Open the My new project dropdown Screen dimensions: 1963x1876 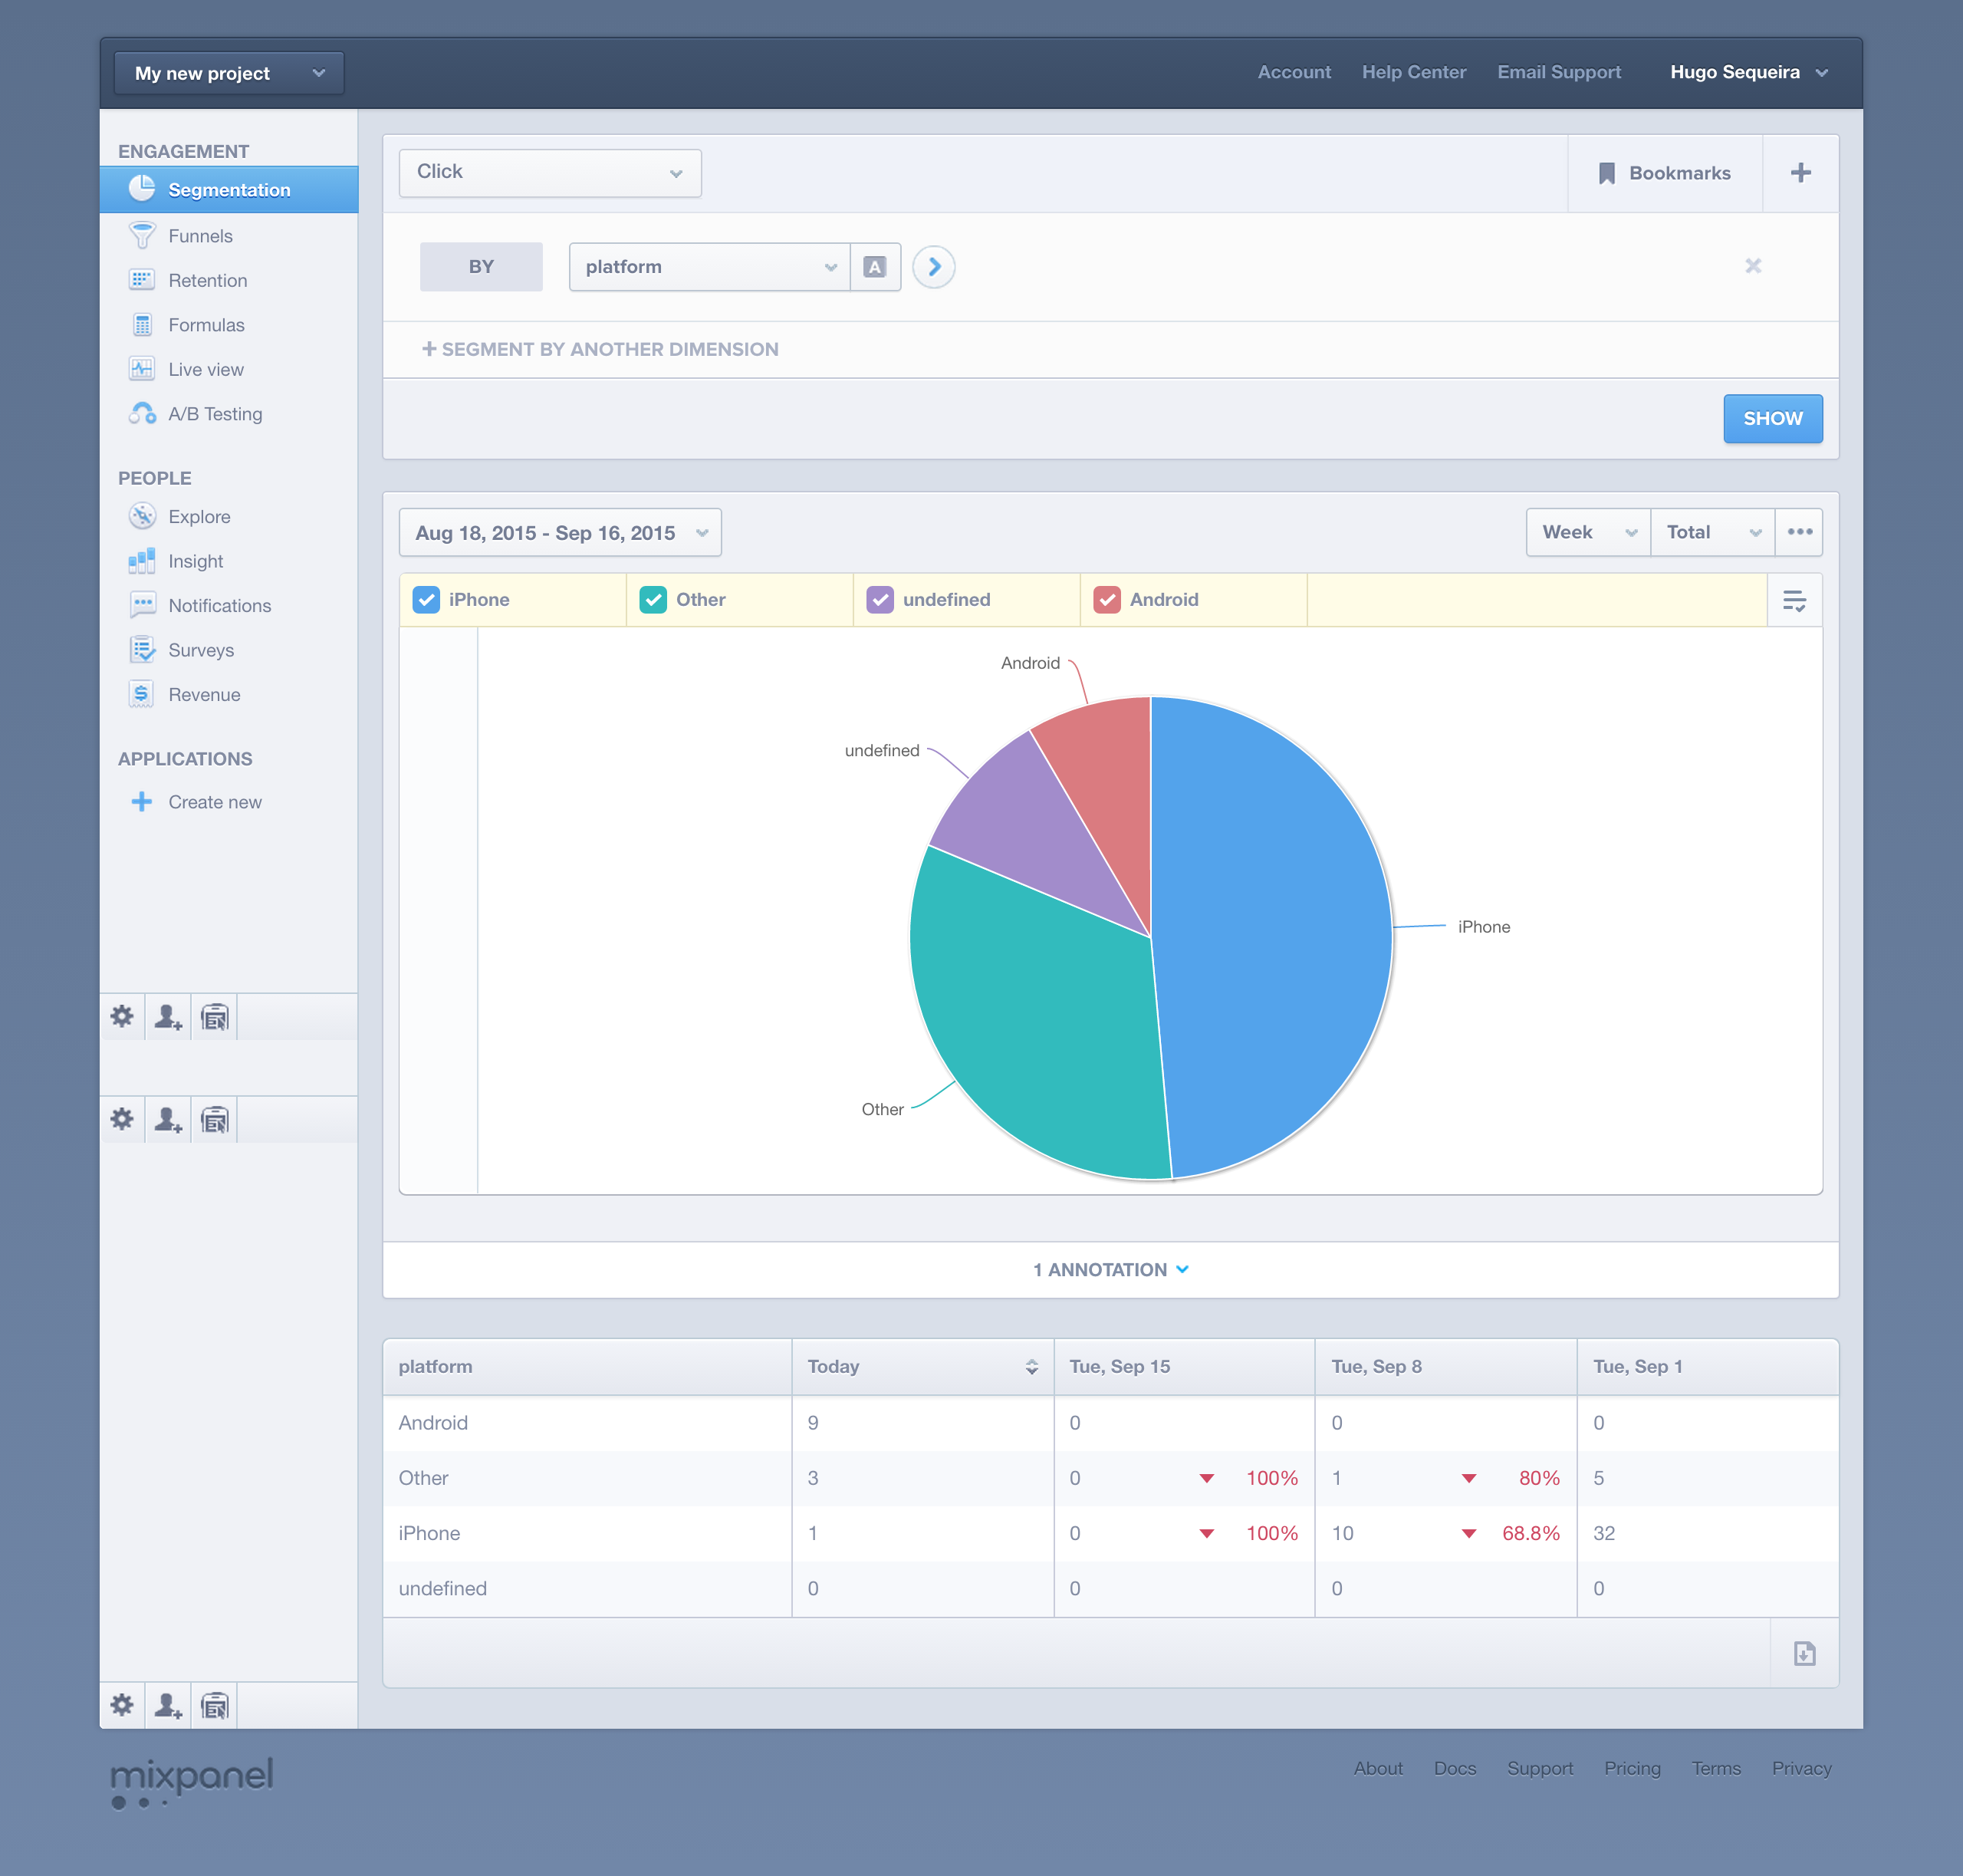229,73
